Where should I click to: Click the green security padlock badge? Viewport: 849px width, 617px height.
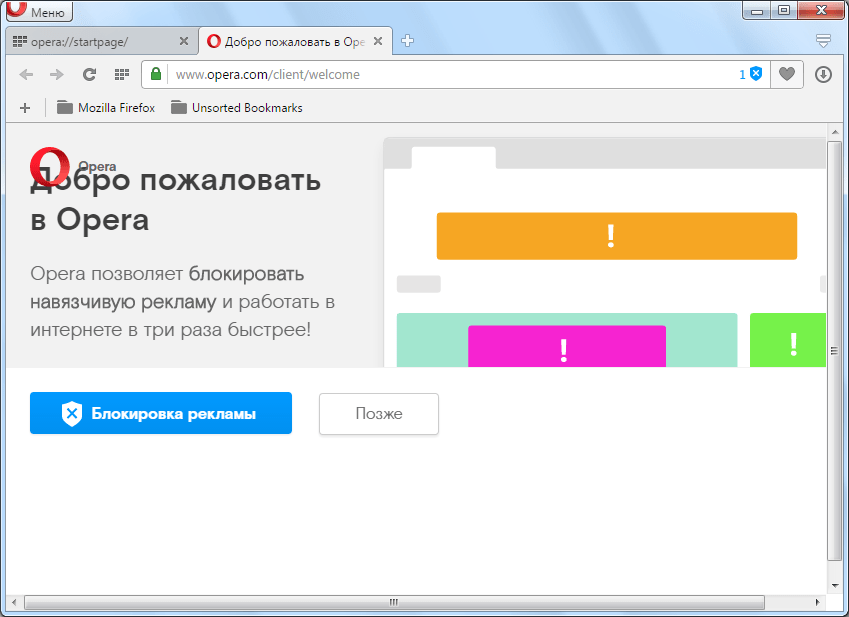tap(155, 74)
